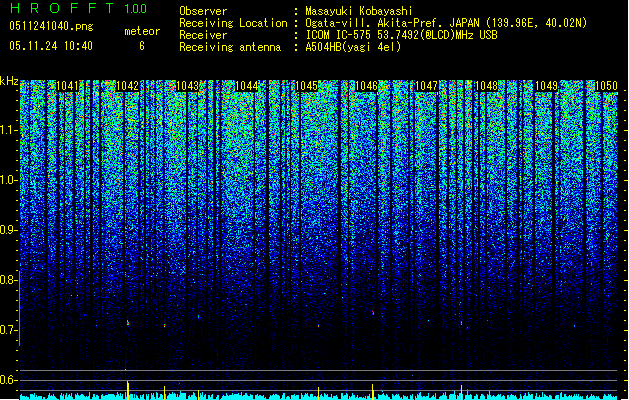Click the Receiving antenna label

[230, 47]
